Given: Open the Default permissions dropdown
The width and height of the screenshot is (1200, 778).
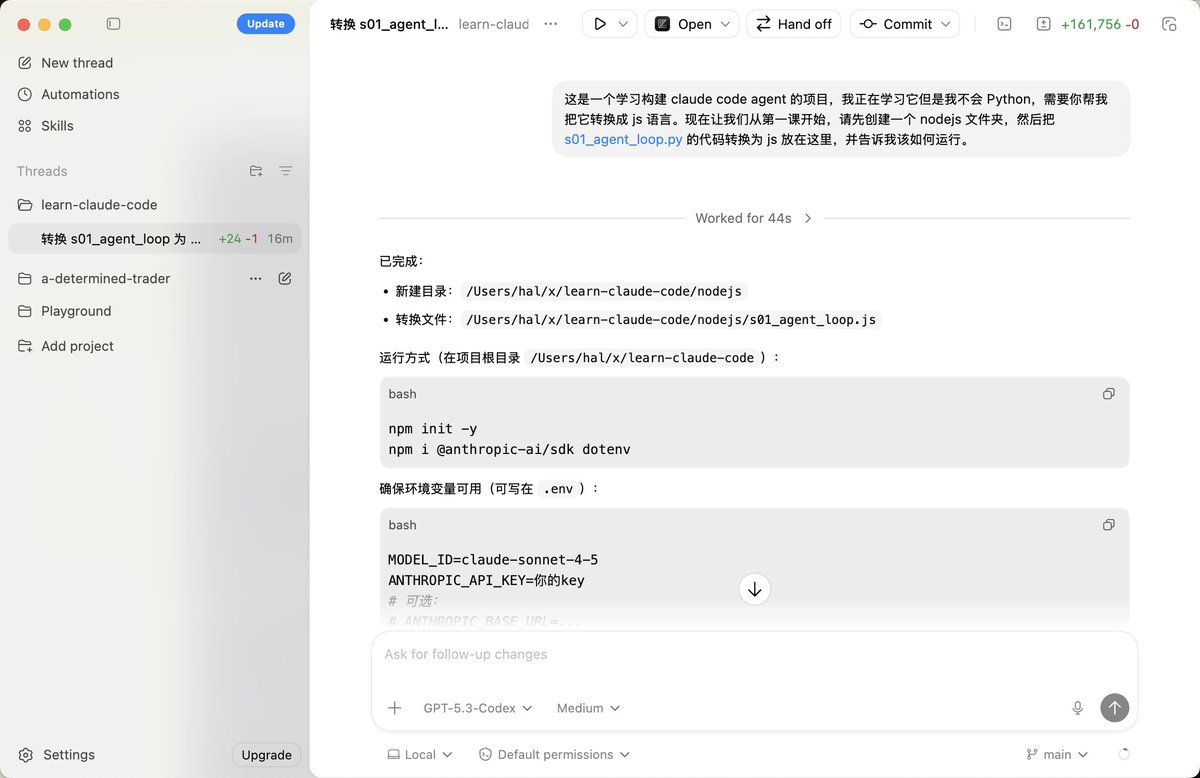Looking at the screenshot, I should click(x=554, y=755).
